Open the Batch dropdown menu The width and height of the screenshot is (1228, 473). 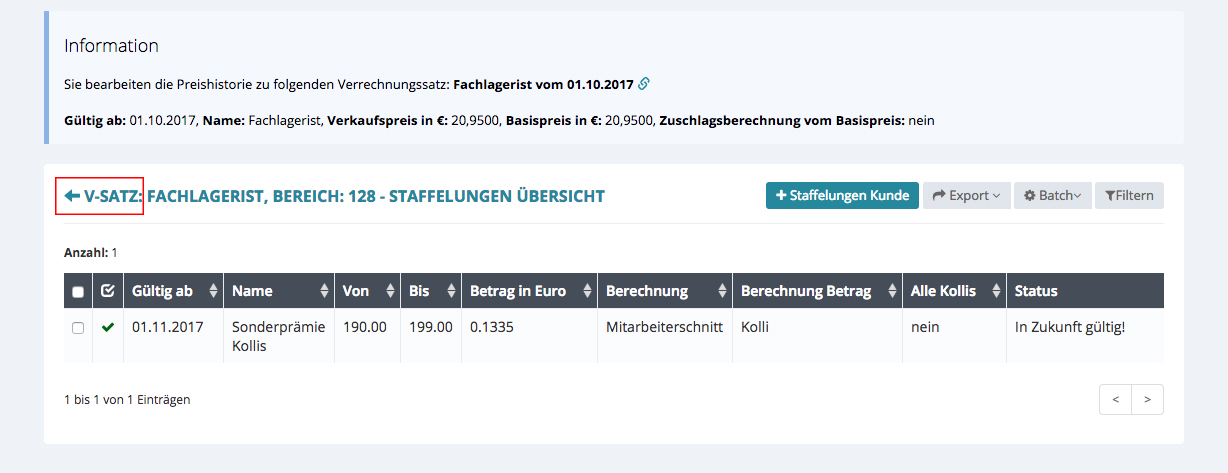(1052, 196)
